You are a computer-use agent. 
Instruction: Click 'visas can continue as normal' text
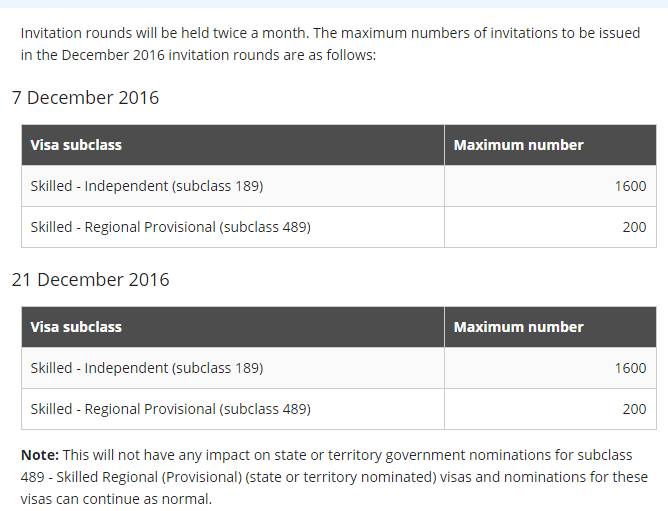tap(116, 499)
